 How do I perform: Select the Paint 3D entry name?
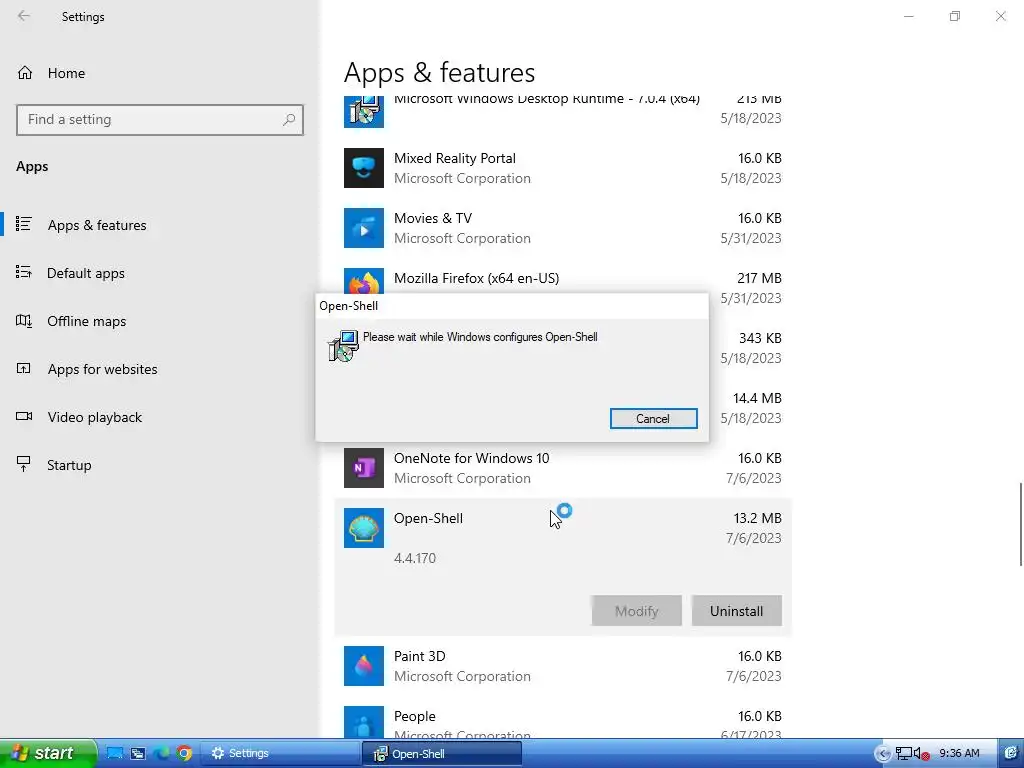(x=419, y=656)
